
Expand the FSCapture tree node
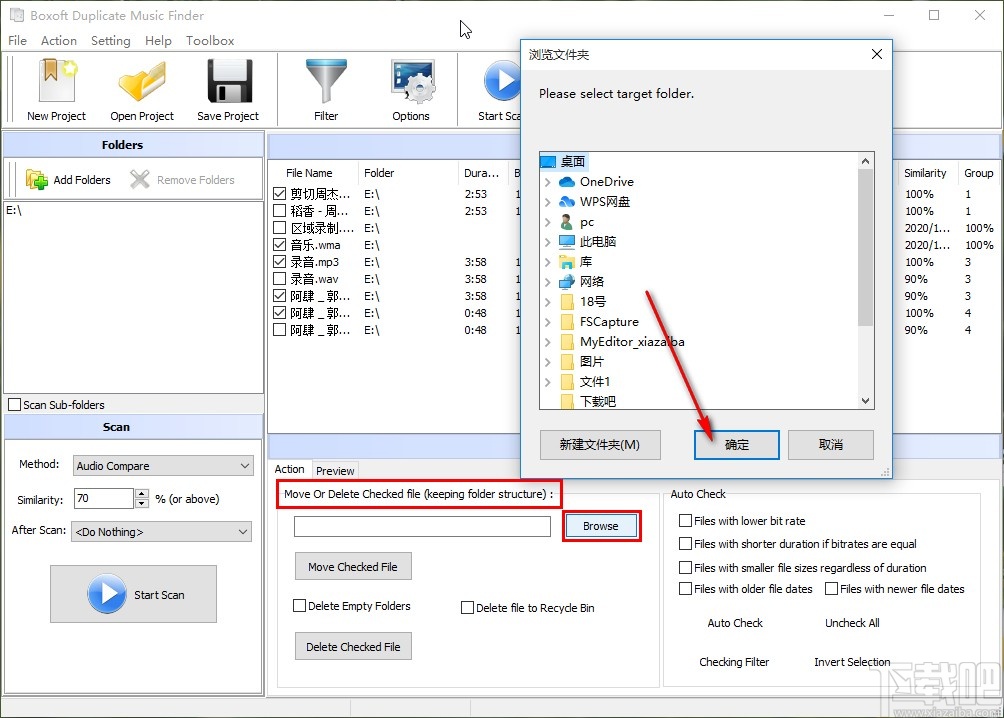pos(547,322)
